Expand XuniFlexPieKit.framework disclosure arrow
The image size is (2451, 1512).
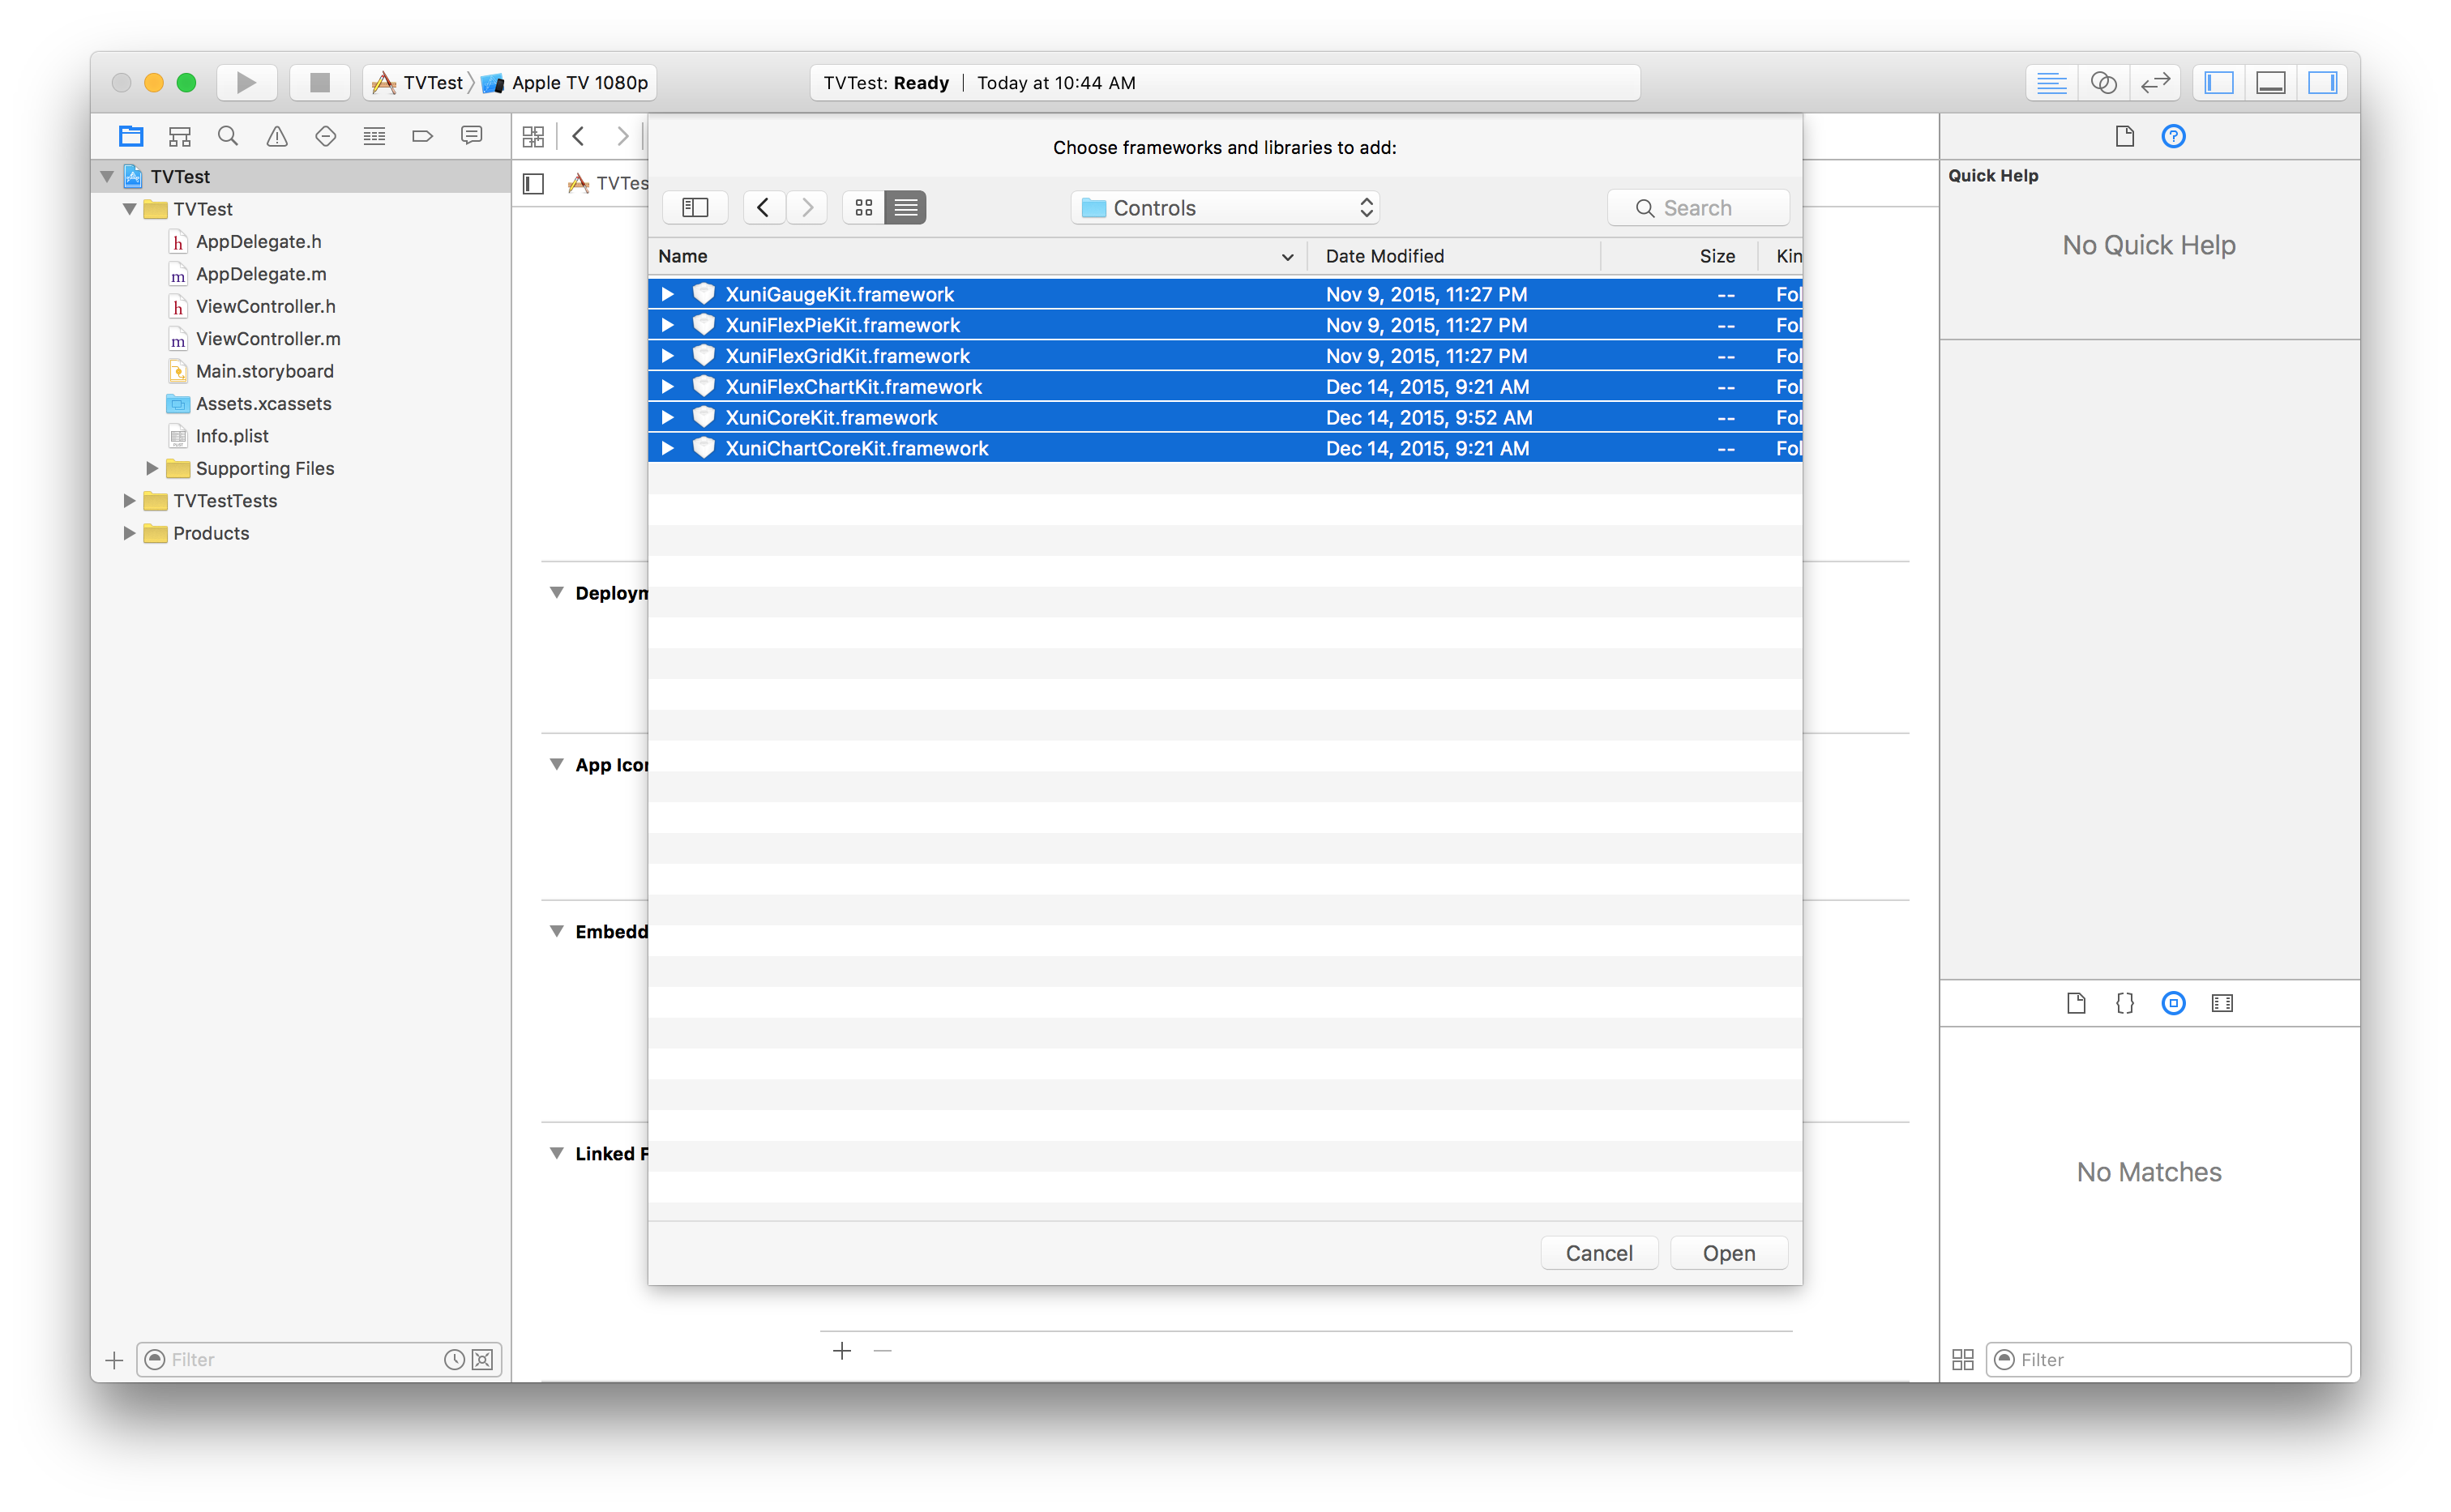pos(667,325)
